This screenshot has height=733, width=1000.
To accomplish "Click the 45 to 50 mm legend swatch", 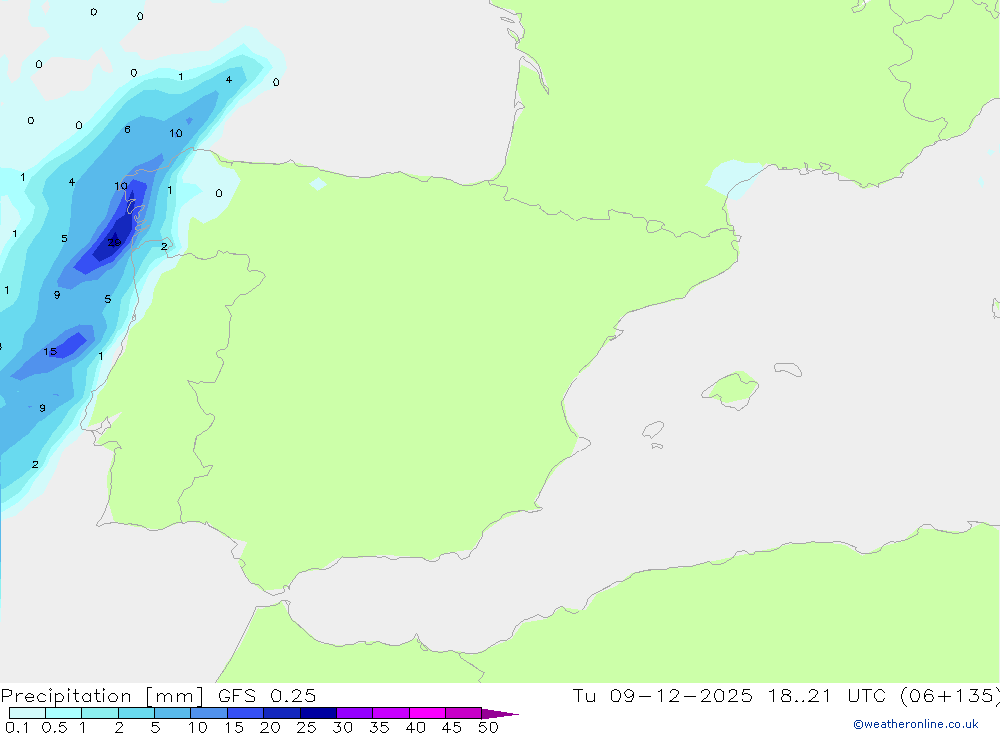I will pyautogui.click(x=464, y=713).
